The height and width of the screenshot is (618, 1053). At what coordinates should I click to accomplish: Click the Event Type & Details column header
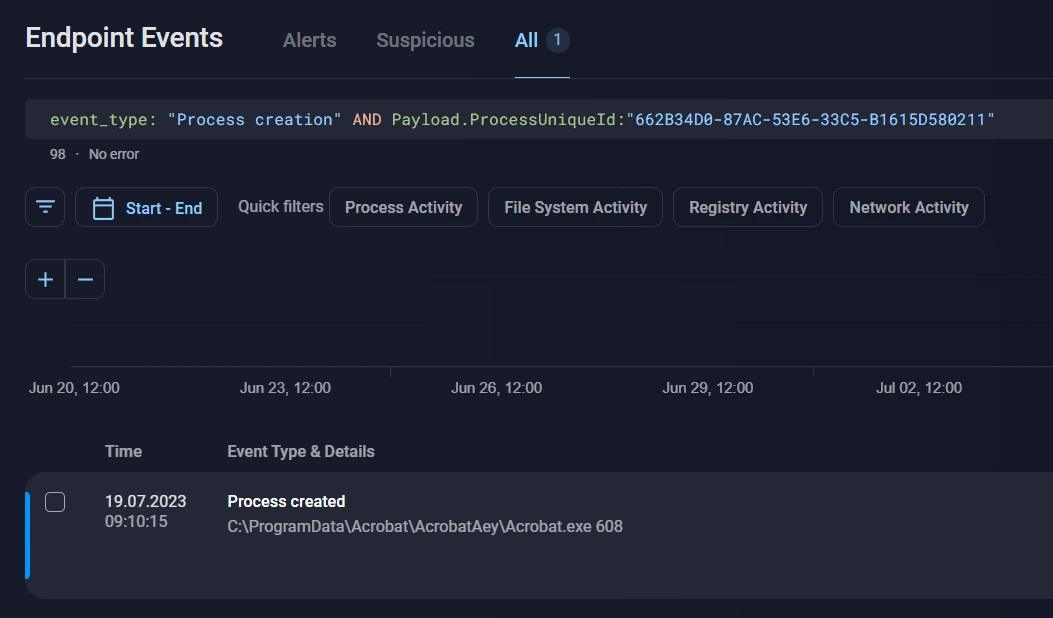[x=301, y=451]
